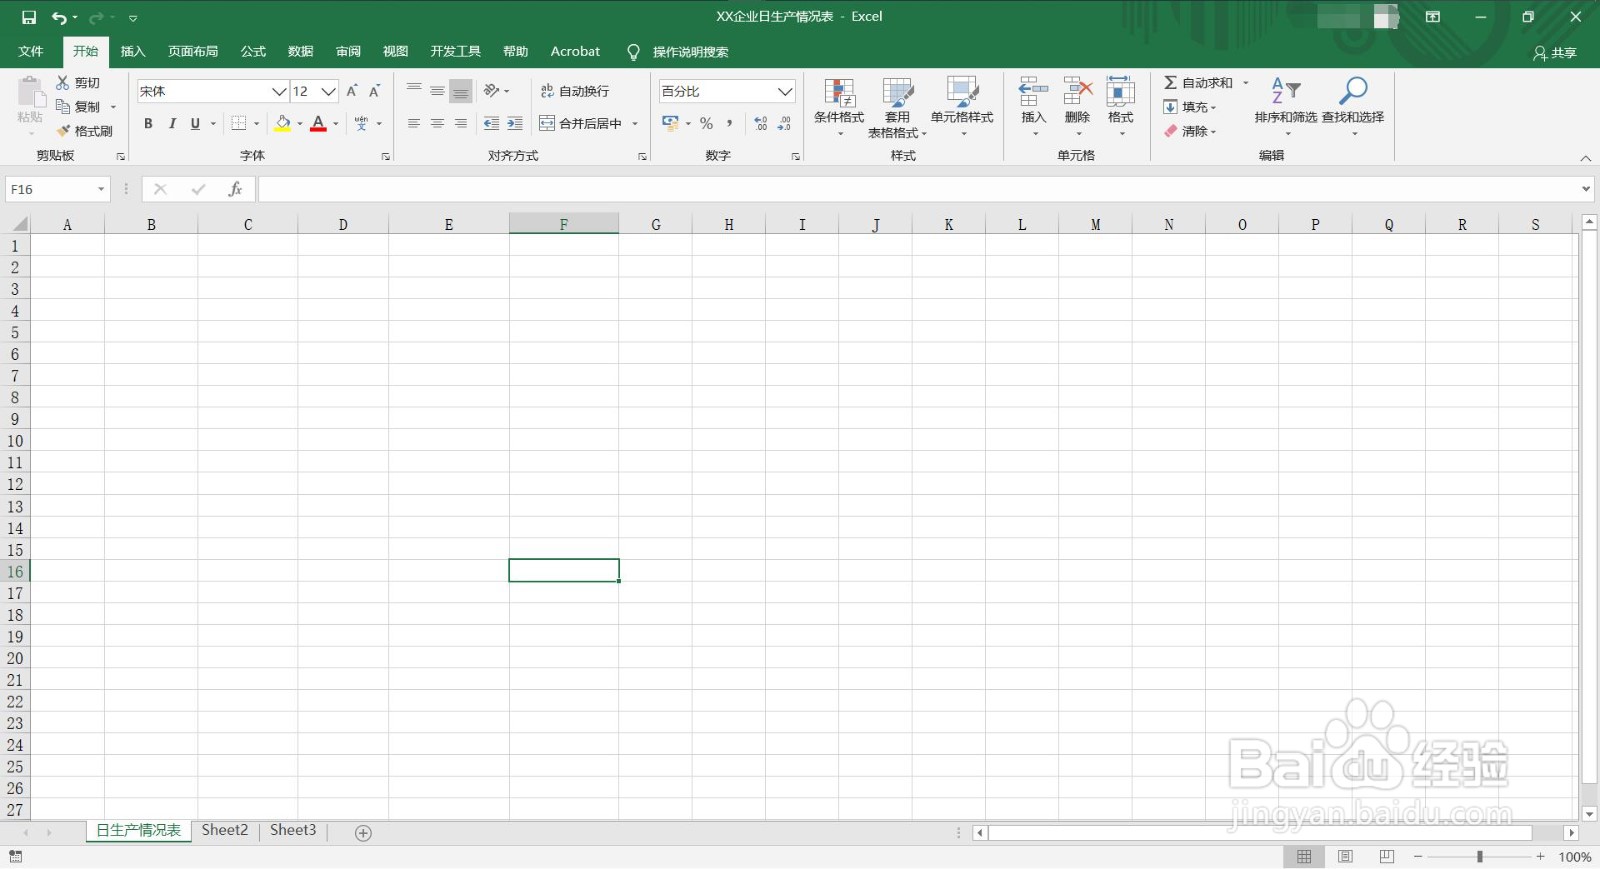Open Format as Table (套用表格格式)
Image resolution: width=1600 pixels, height=869 pixels.
pos(897,107)
